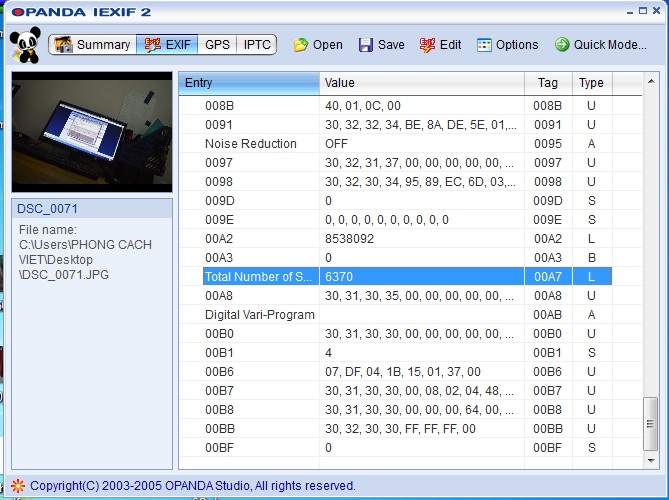Click the panda mascot icon
The height and width of the screenshot is (500, 669).
(25, 45)
